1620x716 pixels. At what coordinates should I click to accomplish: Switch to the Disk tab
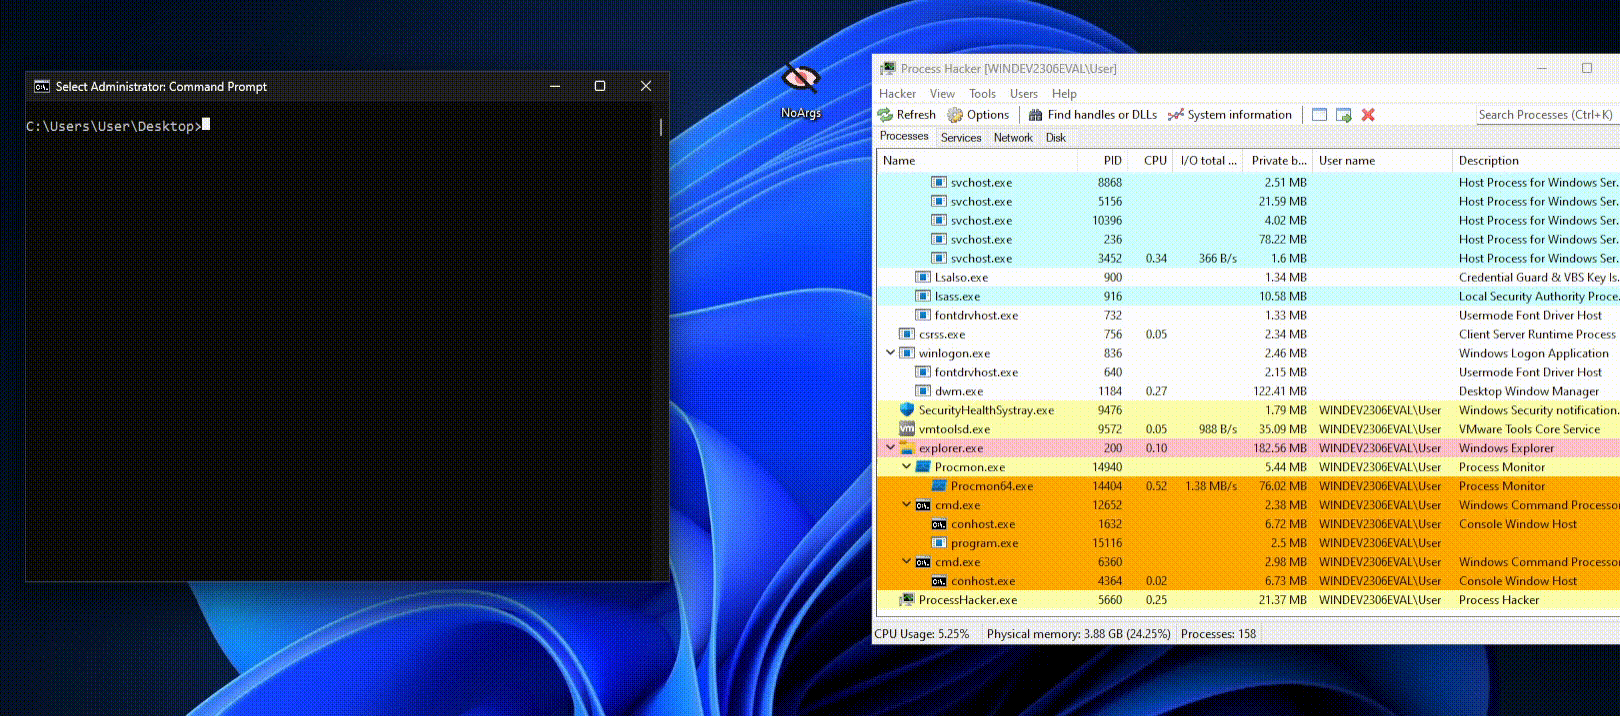(x=1056, y=138)
